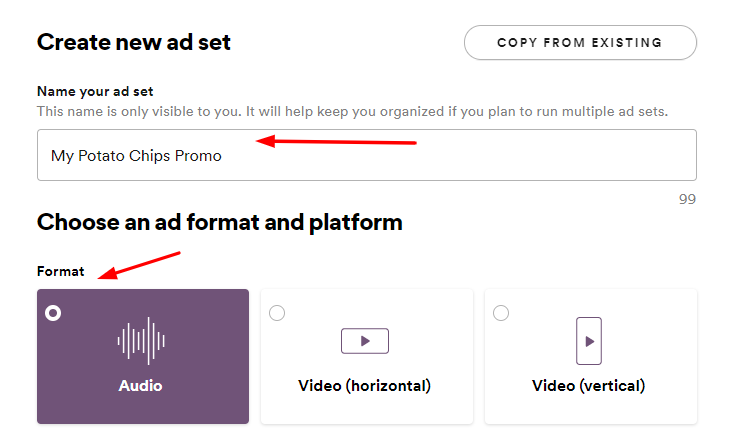The height and width of the screenshot is (447, 736).
Task: Select the Audio format radio button
Action: [x=53, y=313]
